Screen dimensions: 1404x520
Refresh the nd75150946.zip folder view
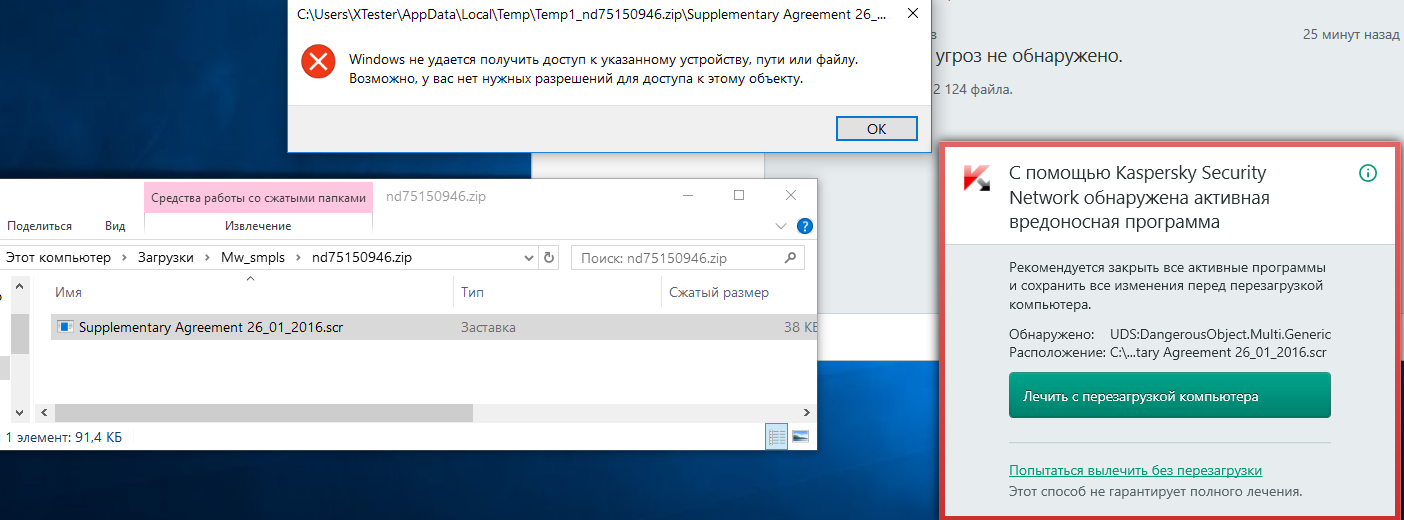(549, 257)
